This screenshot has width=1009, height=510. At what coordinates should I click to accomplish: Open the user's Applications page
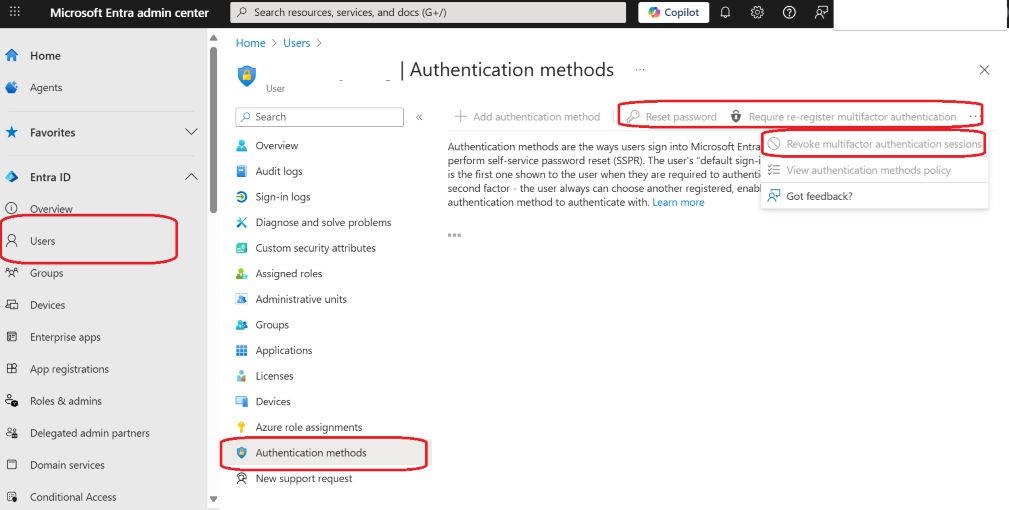[283, 351]
